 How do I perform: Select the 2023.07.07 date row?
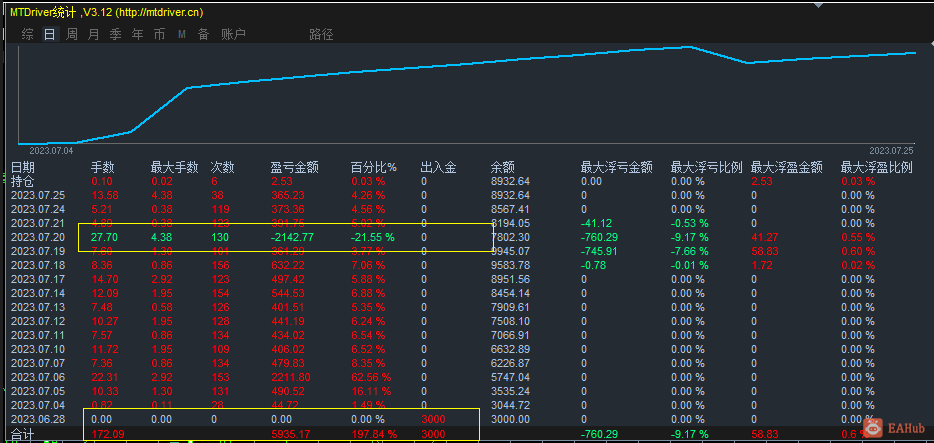click(38, 363)
